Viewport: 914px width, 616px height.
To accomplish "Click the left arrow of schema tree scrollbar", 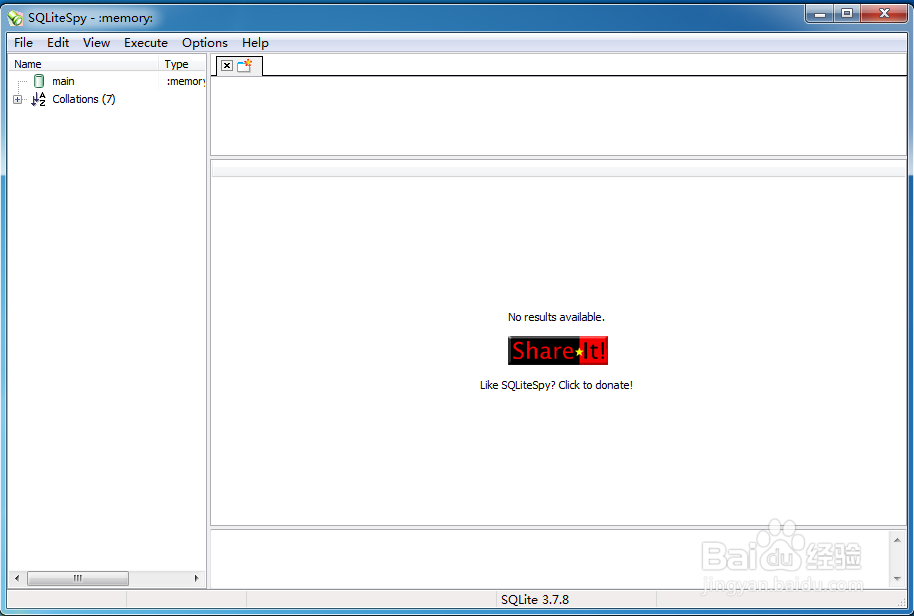I will tap(17, 578).
